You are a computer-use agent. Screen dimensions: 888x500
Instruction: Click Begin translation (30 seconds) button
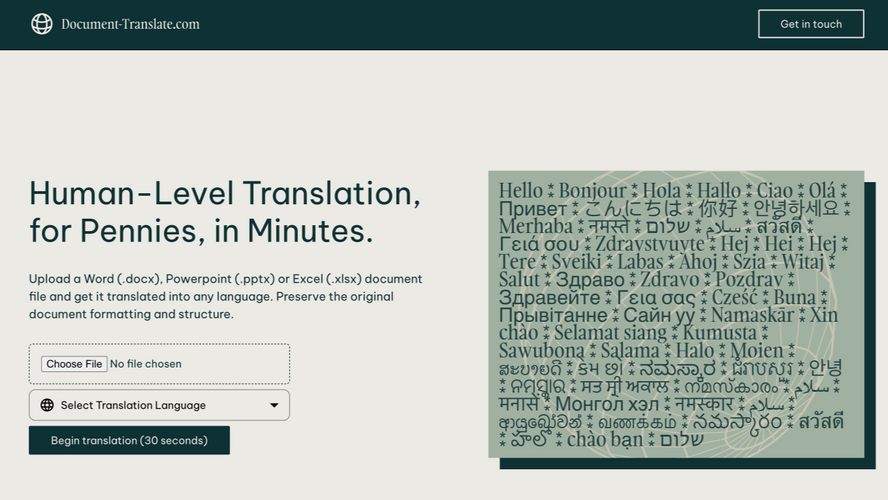(x=129, y=440)
